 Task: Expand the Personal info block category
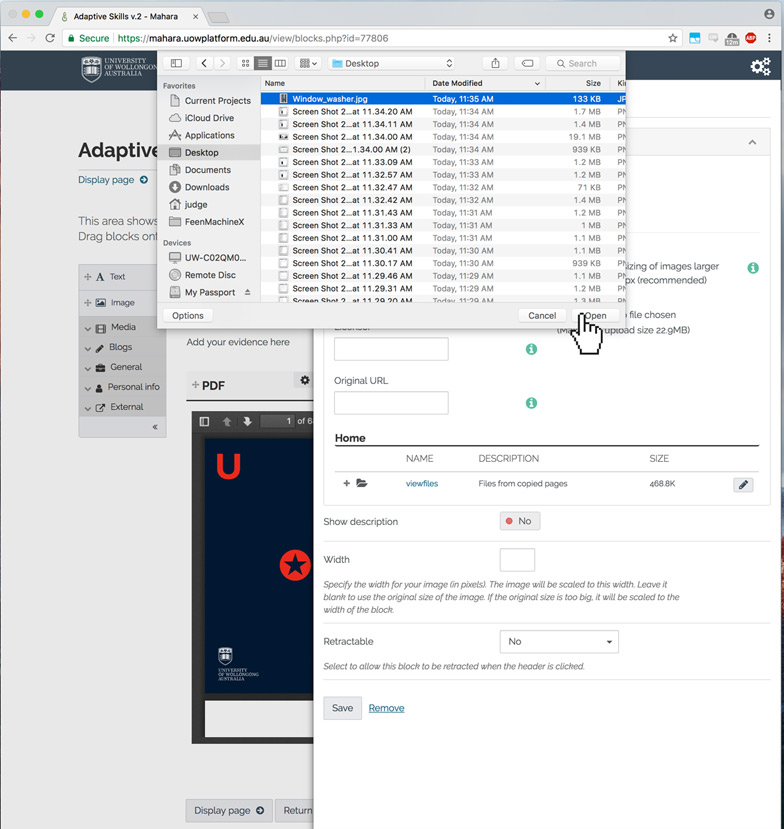point(123,387)
